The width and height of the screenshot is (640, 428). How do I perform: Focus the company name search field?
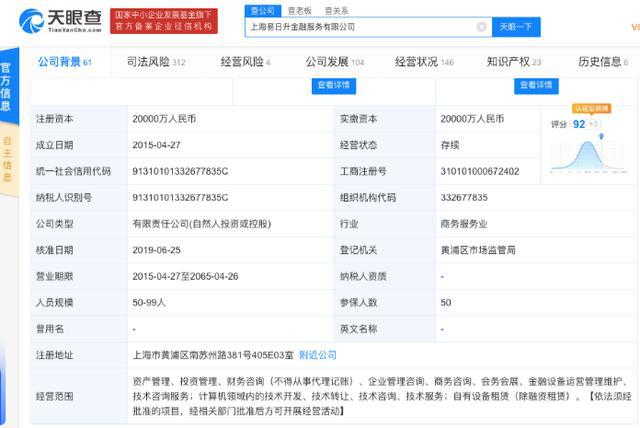[x=361, y=27]
